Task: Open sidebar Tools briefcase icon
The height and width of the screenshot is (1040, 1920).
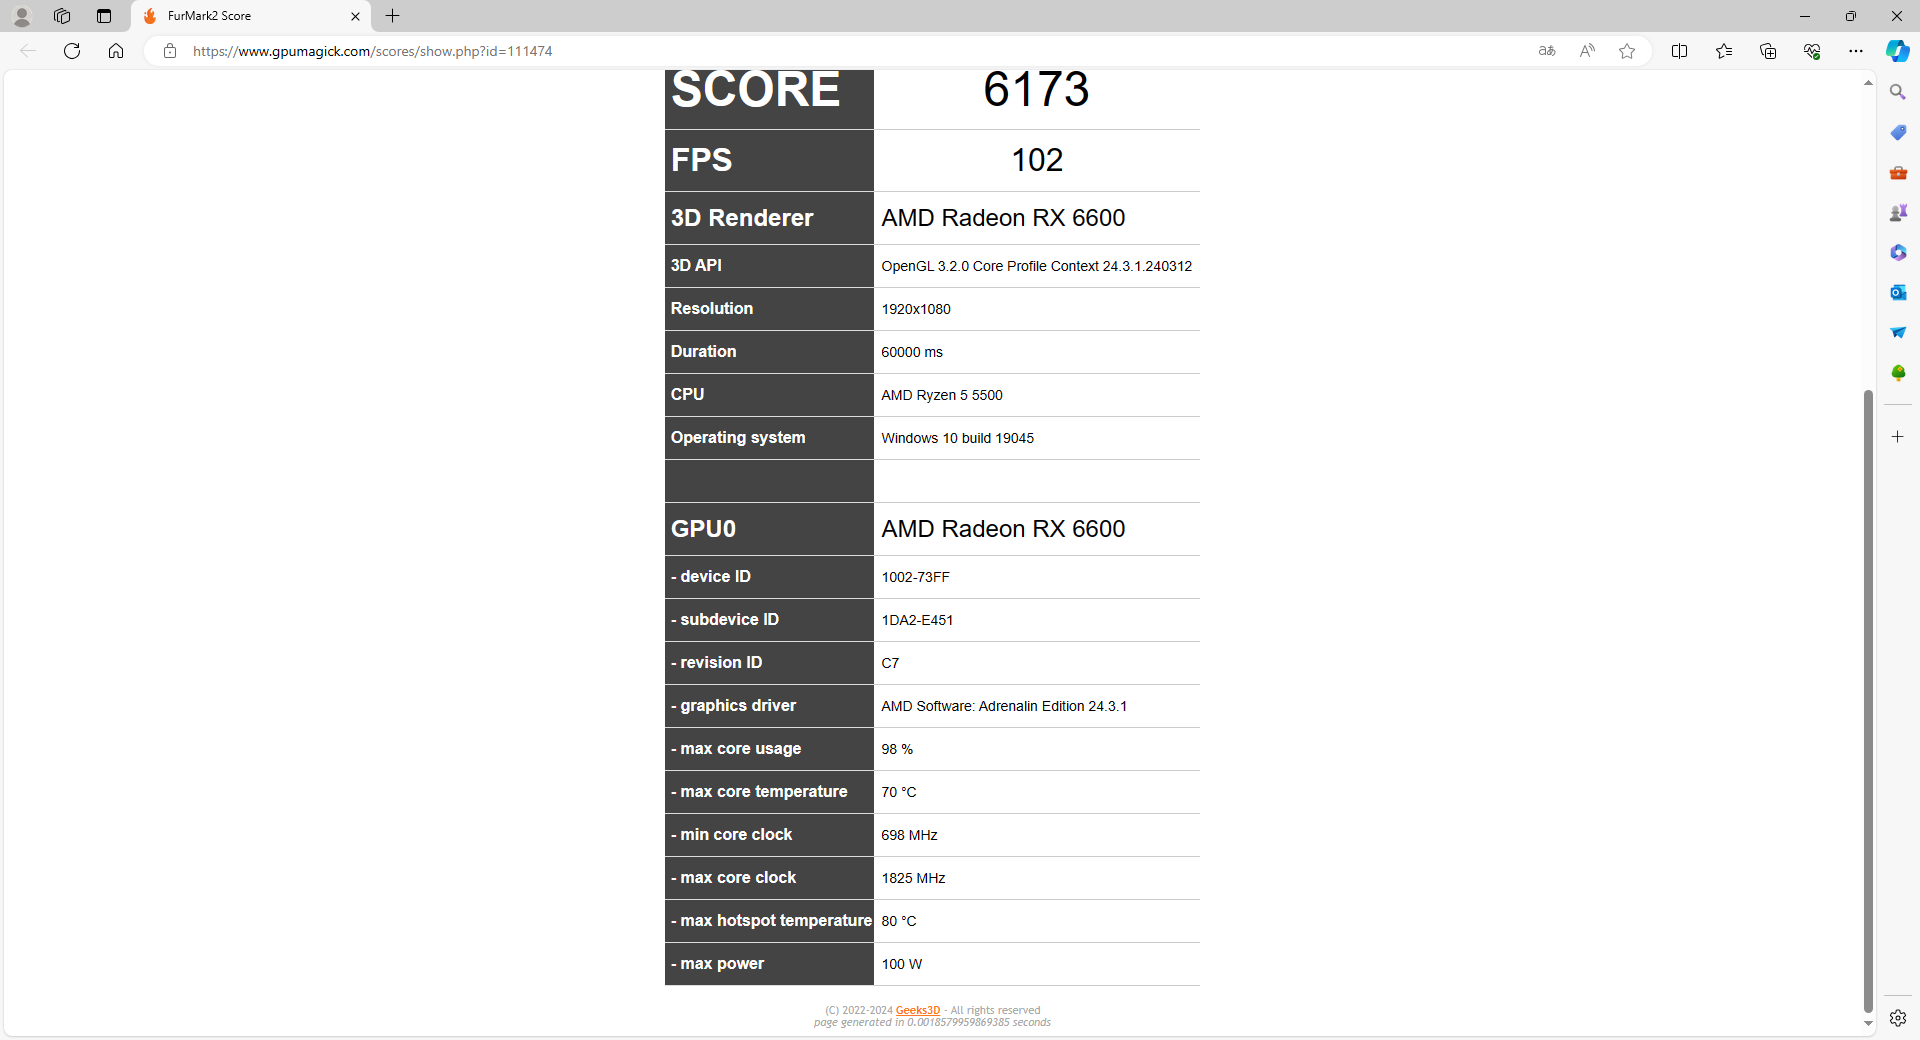Action: (1898, 172)
